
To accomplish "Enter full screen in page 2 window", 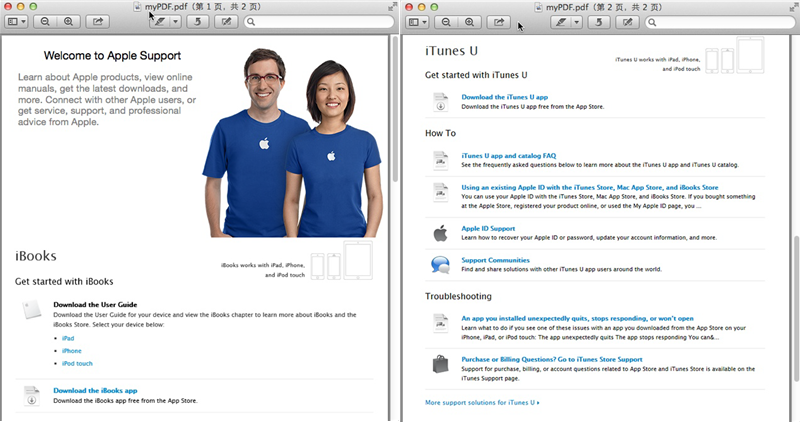I will click(x=790, y=6).
